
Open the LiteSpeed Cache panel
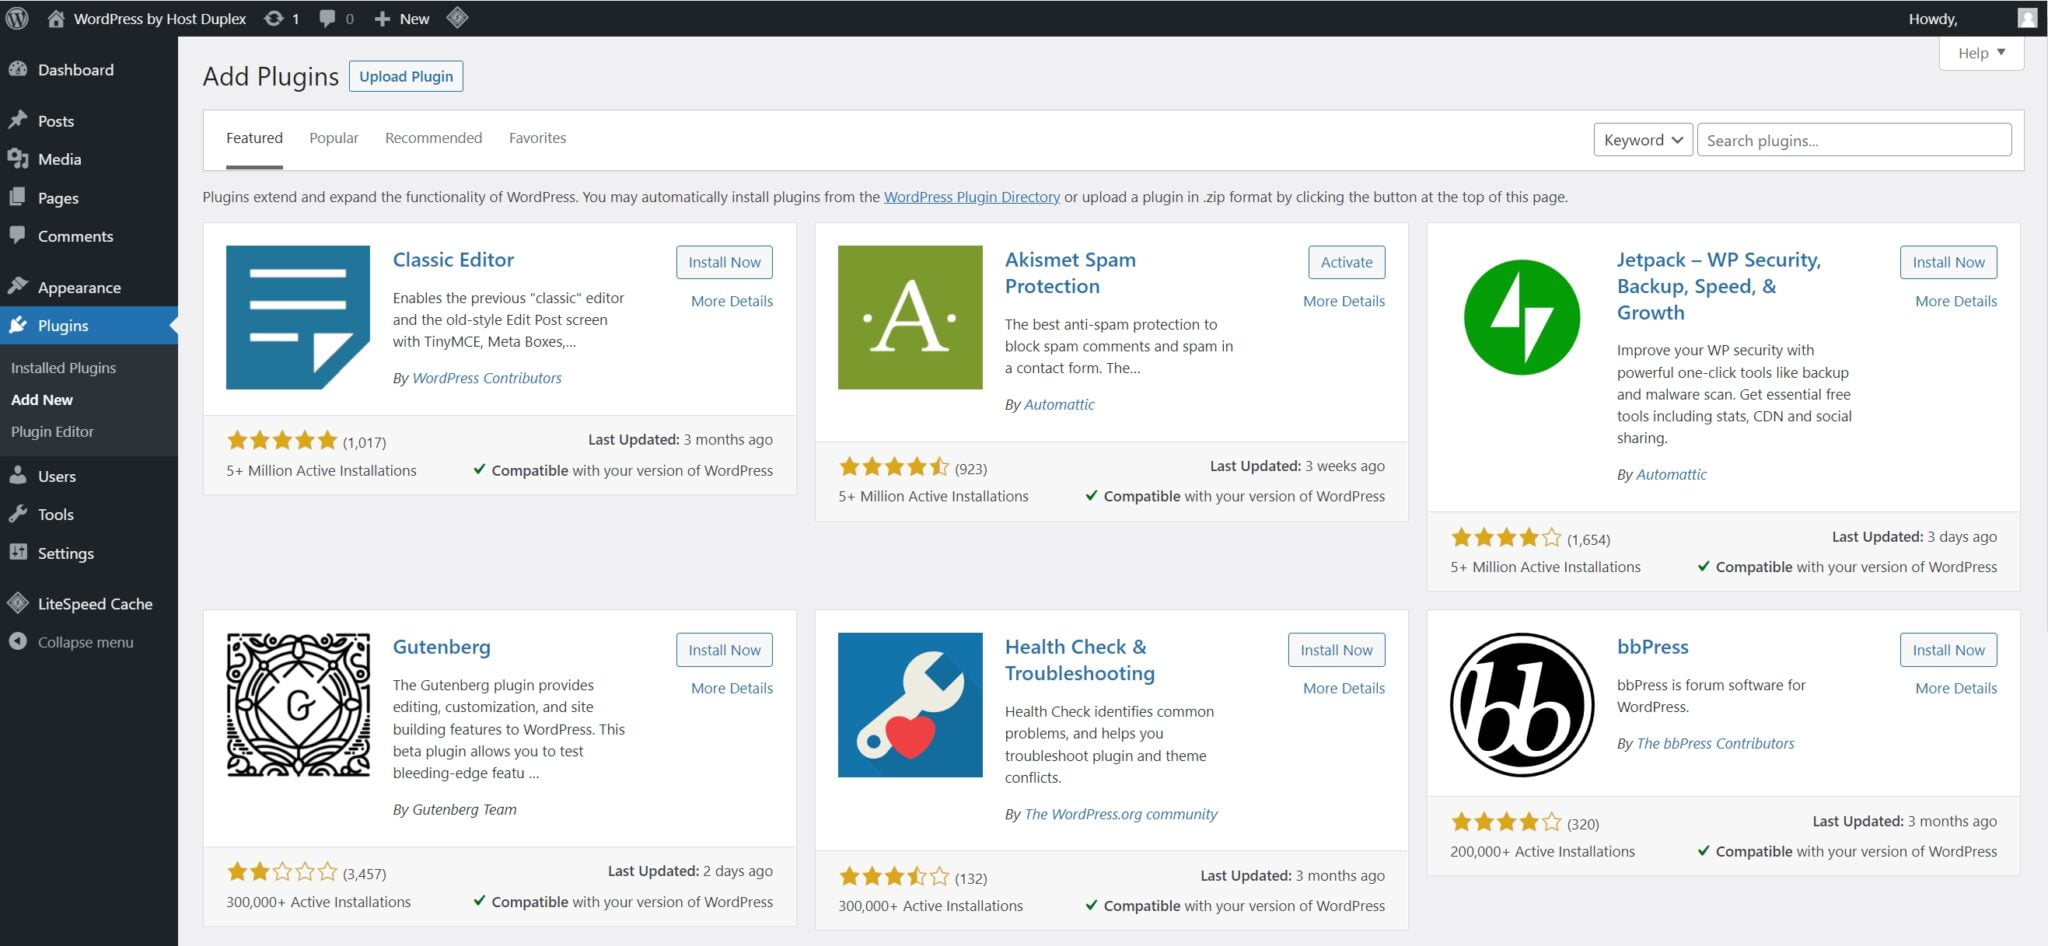(x=94, y=603)
